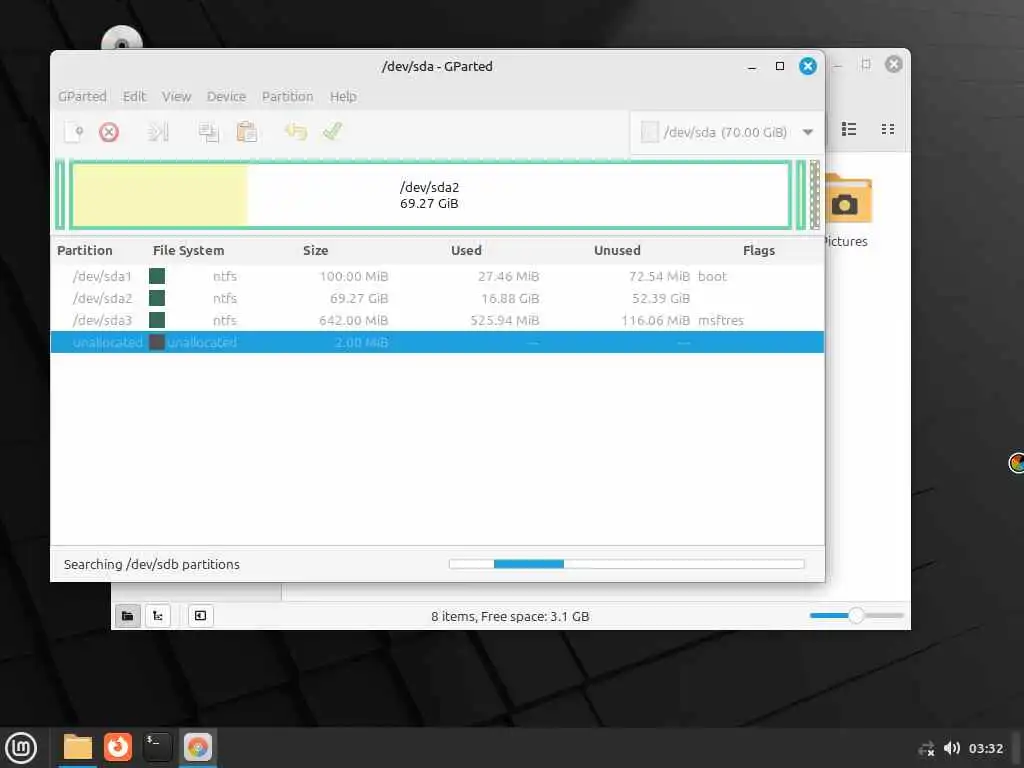Select the /dev/sda3 partition row
Image resolution: width=1024 pixels, height=768 pixels.
click(x=437, y=320)
